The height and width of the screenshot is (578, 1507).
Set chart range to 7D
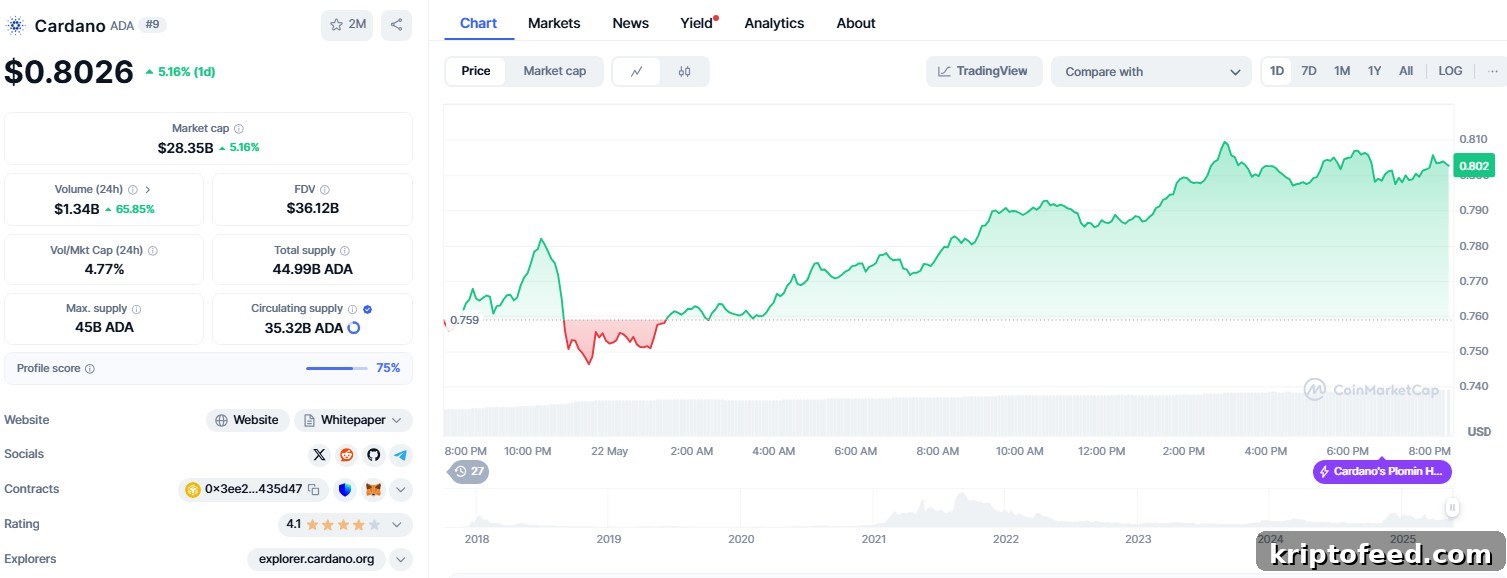(1309, 71)
